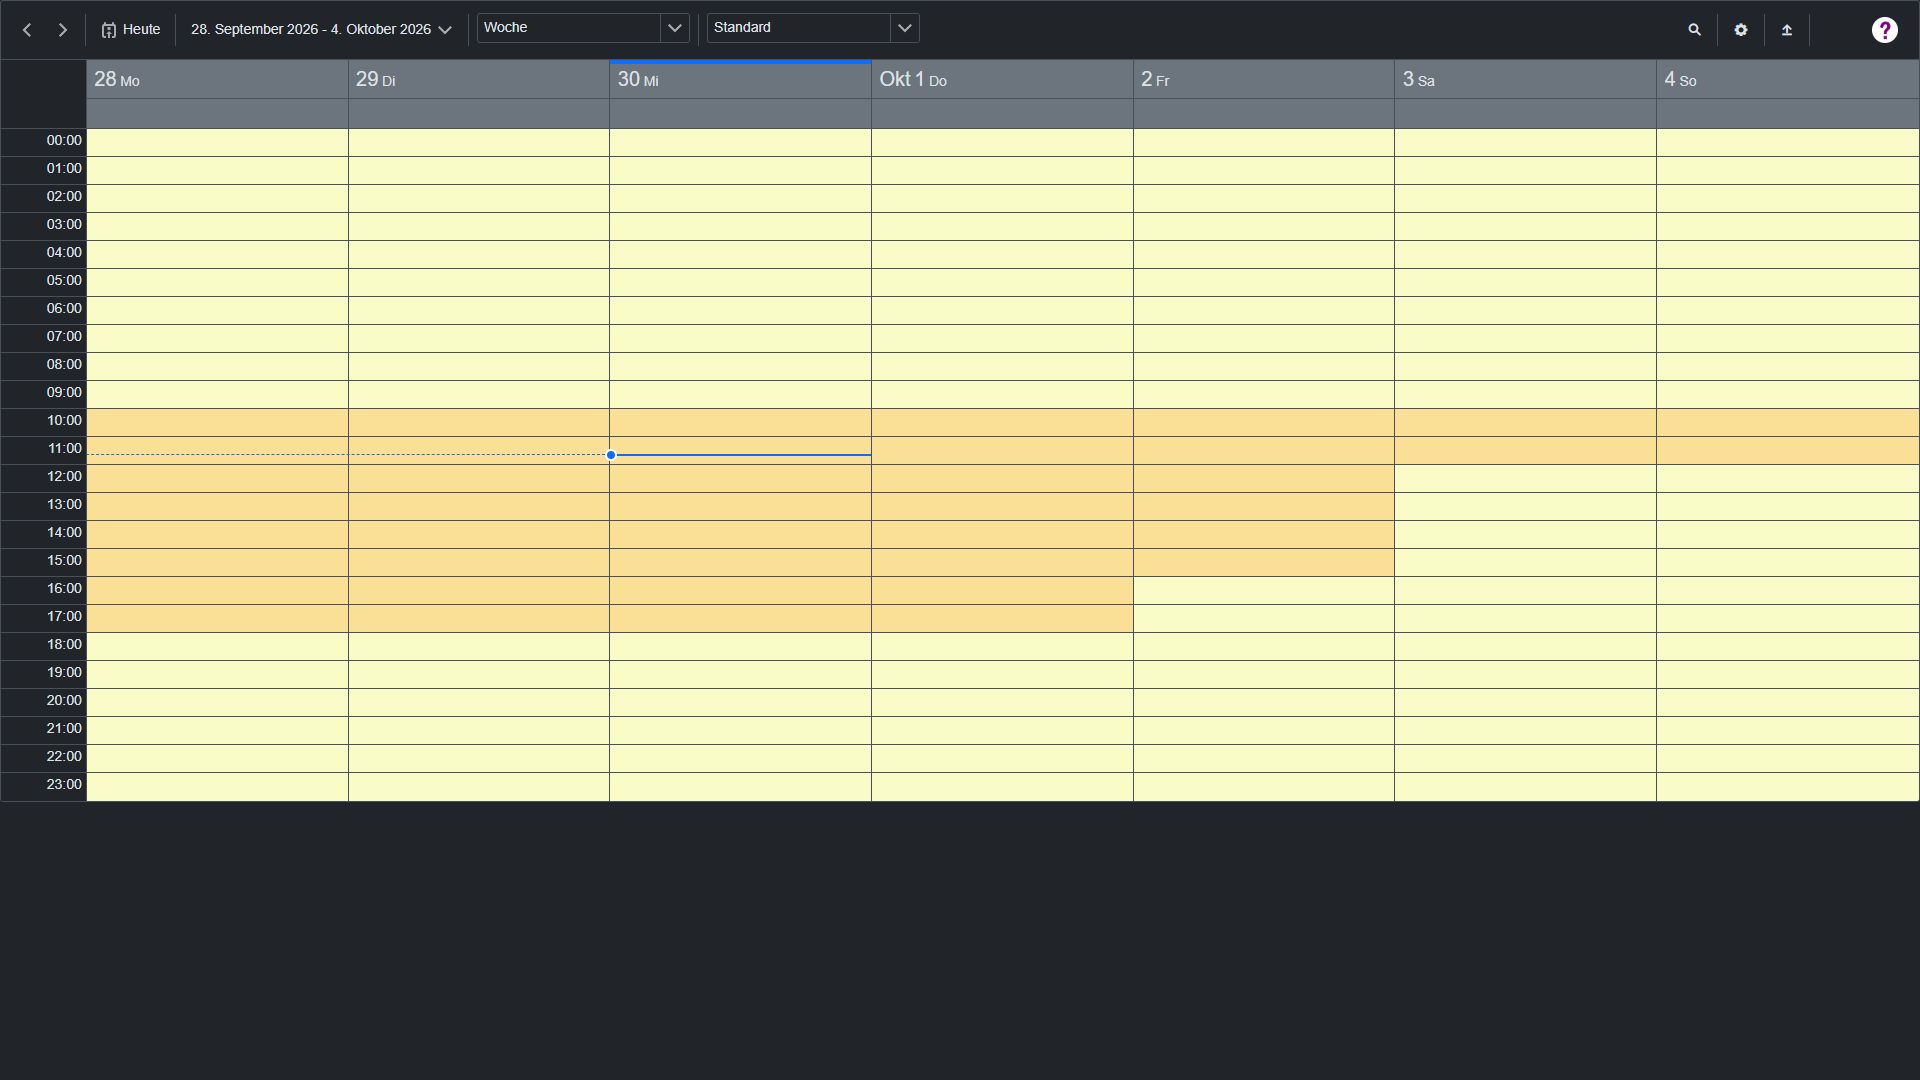The height and width of the screenshot is (1080, 1920).
Task: Select the Okt 1 Do day header
Action: pyautogui.click(x=1002, y=79)
